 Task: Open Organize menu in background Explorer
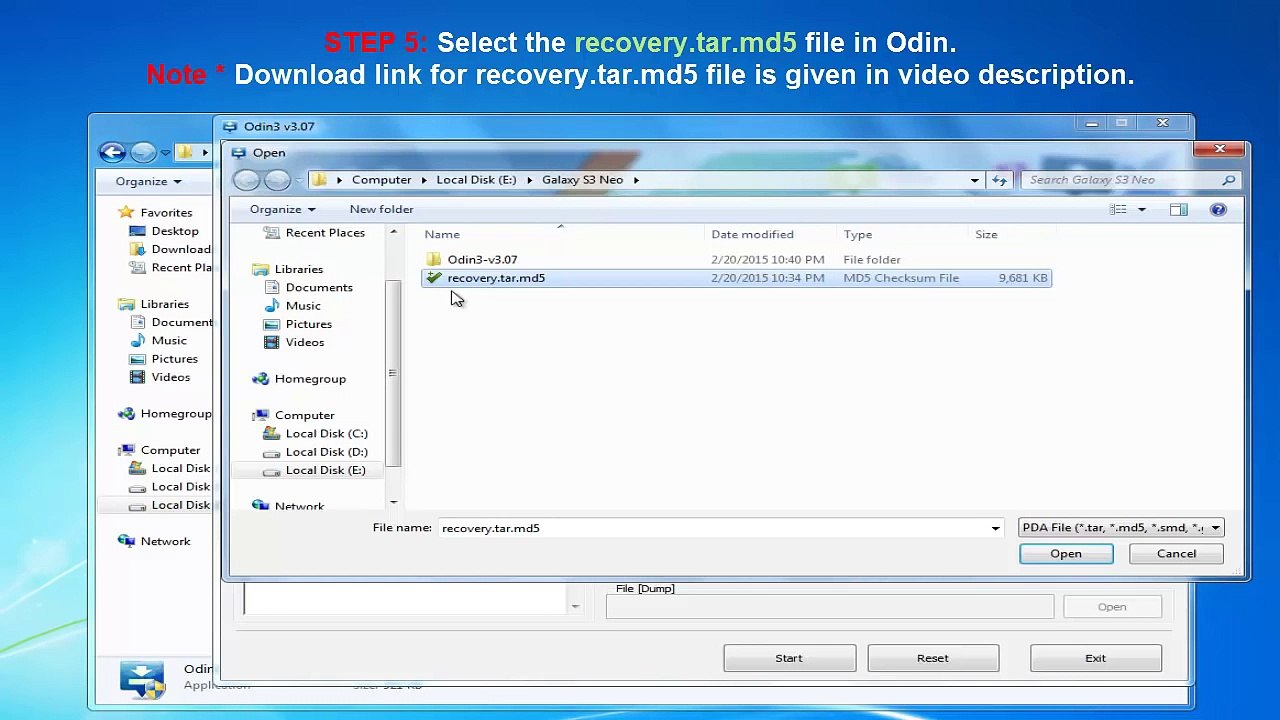pyautogui.click(x=148, y=181)
